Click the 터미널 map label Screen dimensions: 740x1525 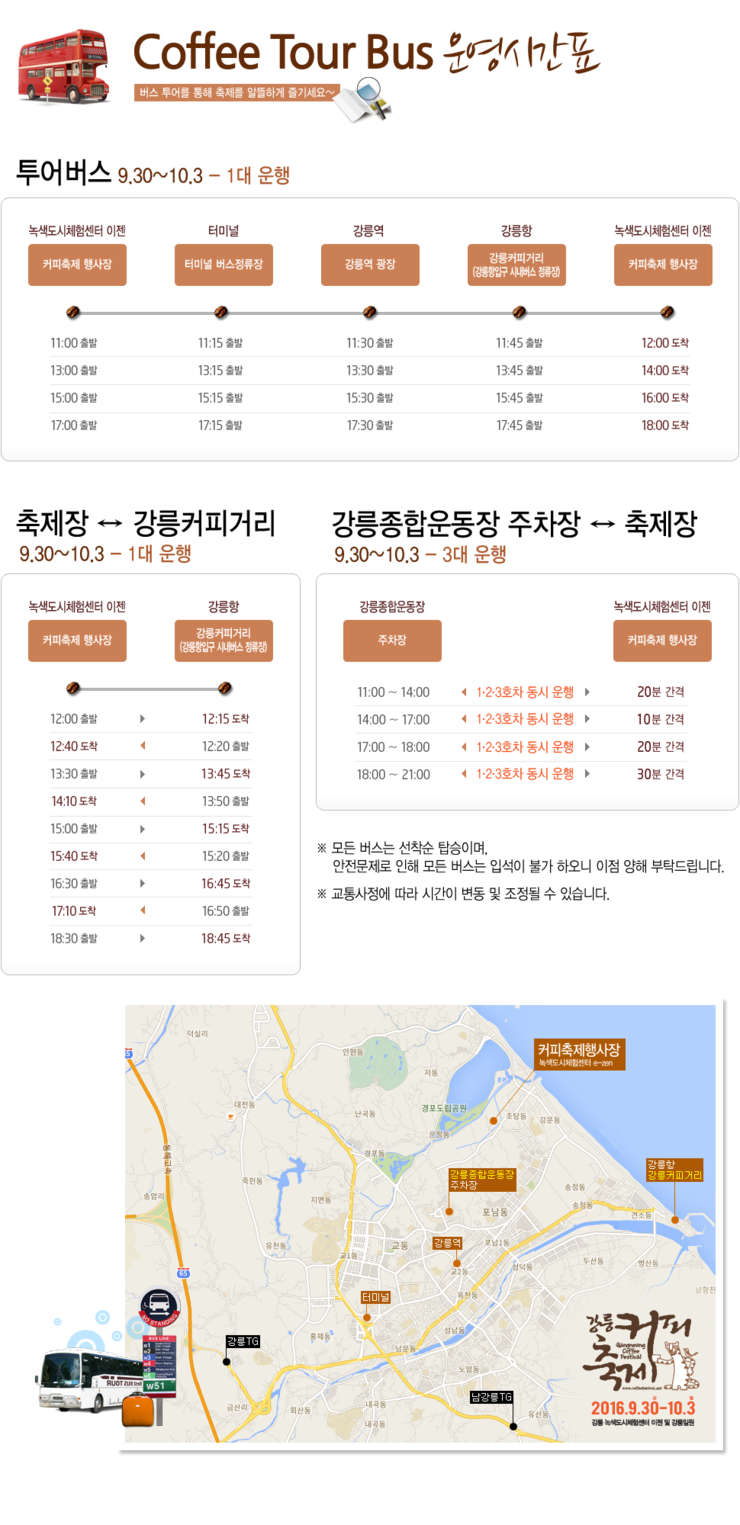376,1297
